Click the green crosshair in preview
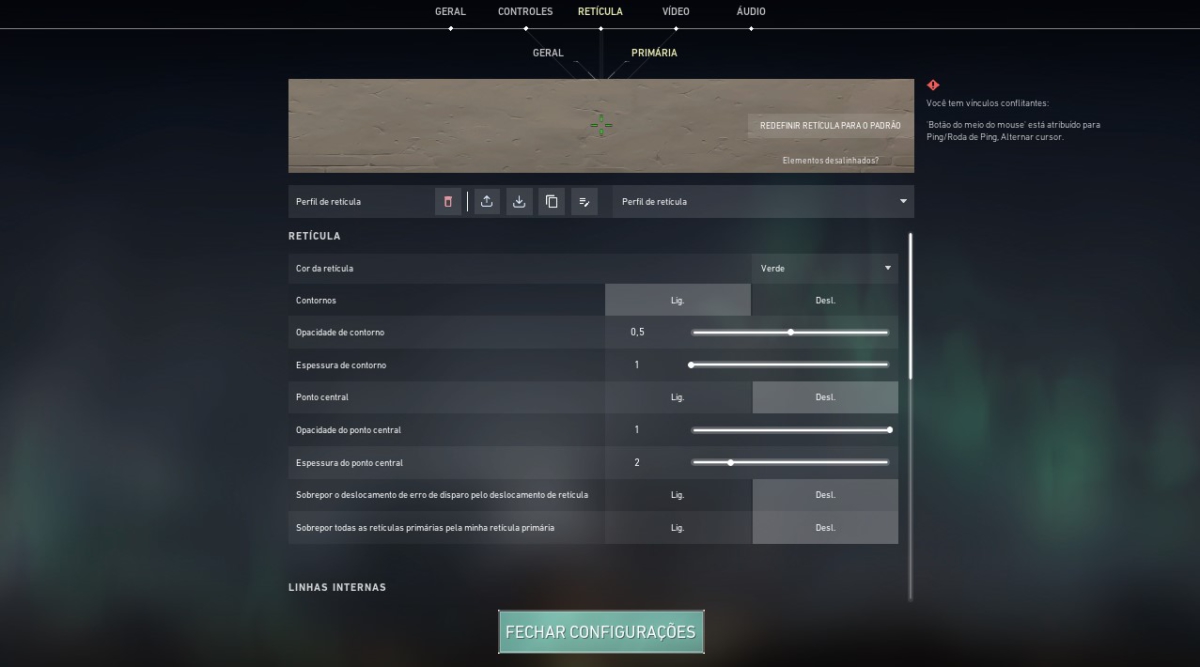 point(600,125)
